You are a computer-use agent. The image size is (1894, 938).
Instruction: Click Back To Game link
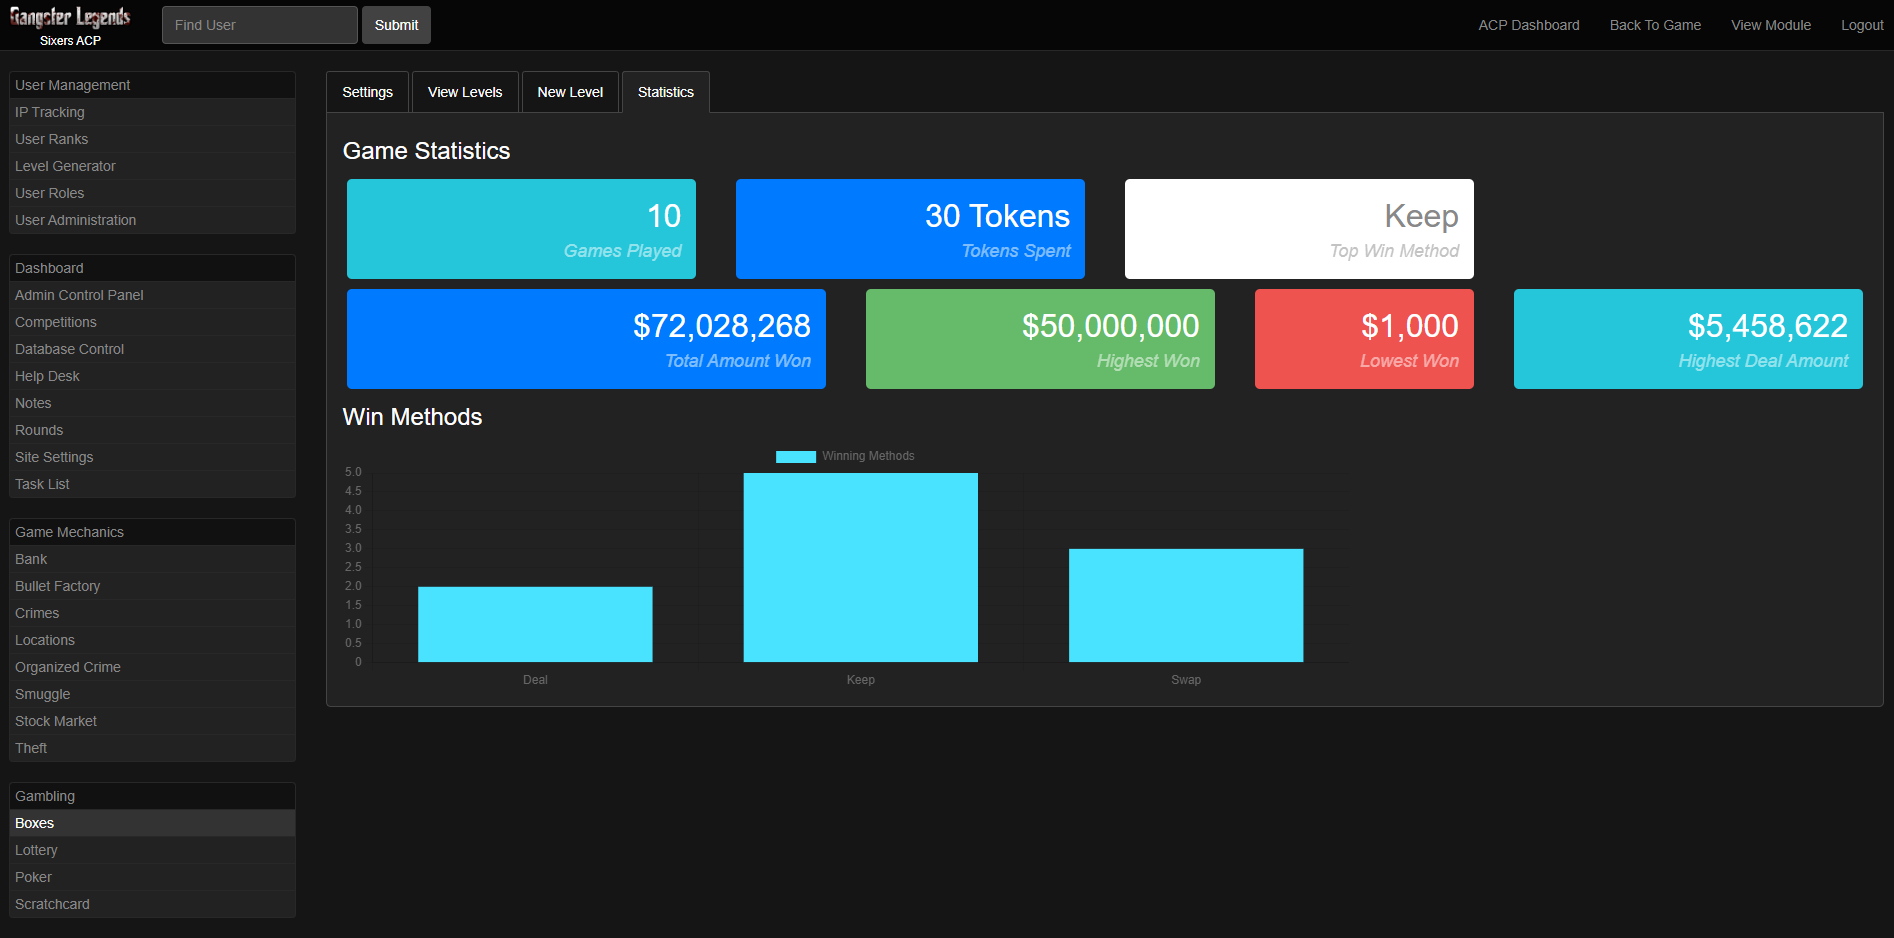[1655, 25]
